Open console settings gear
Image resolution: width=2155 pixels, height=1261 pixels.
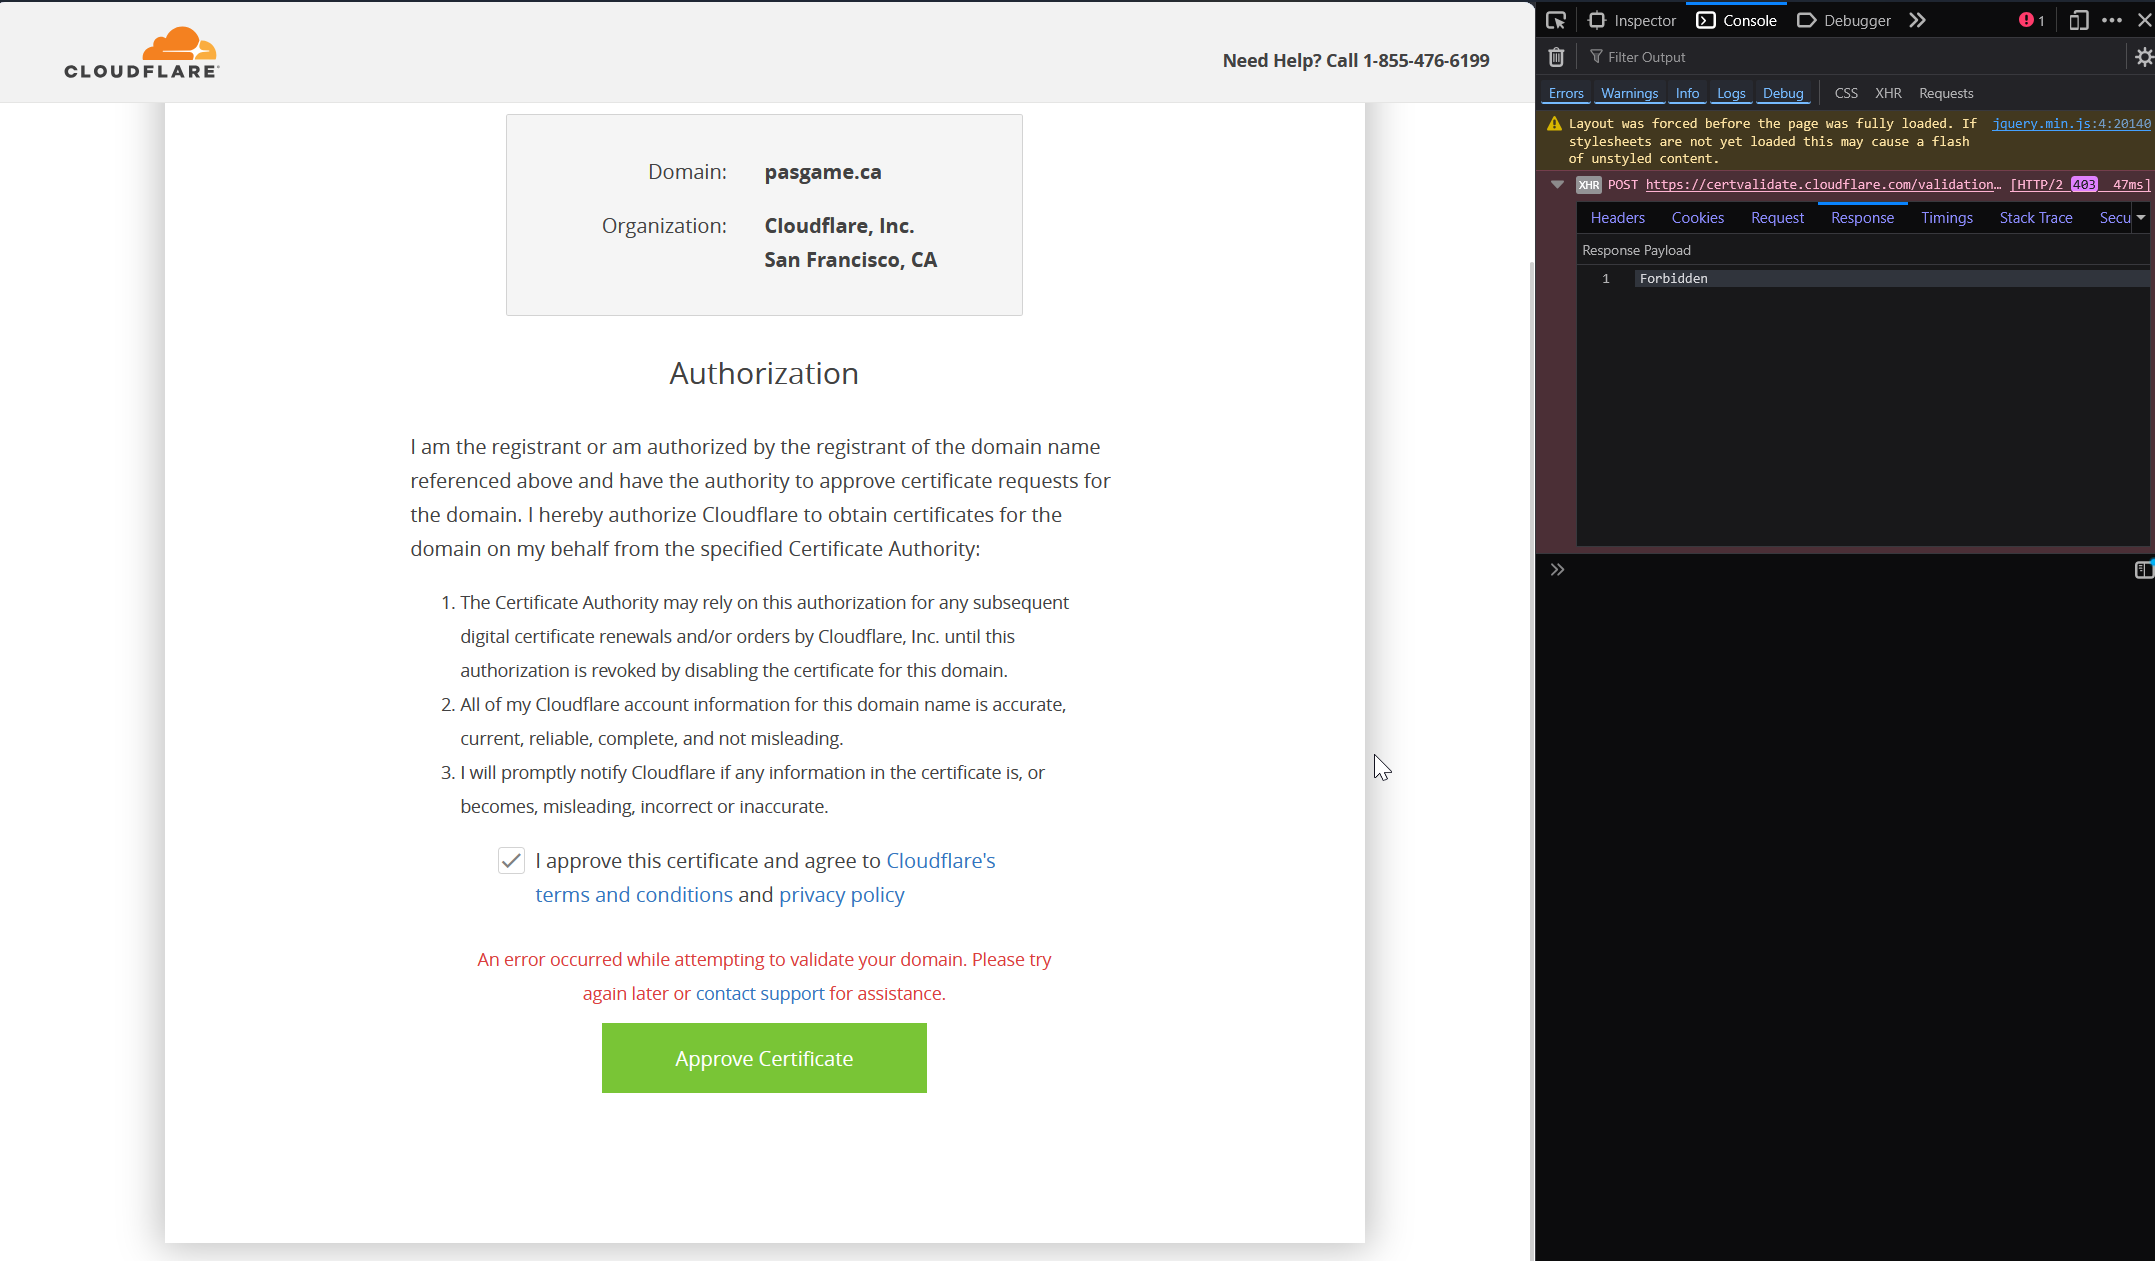click(2143, 57)
